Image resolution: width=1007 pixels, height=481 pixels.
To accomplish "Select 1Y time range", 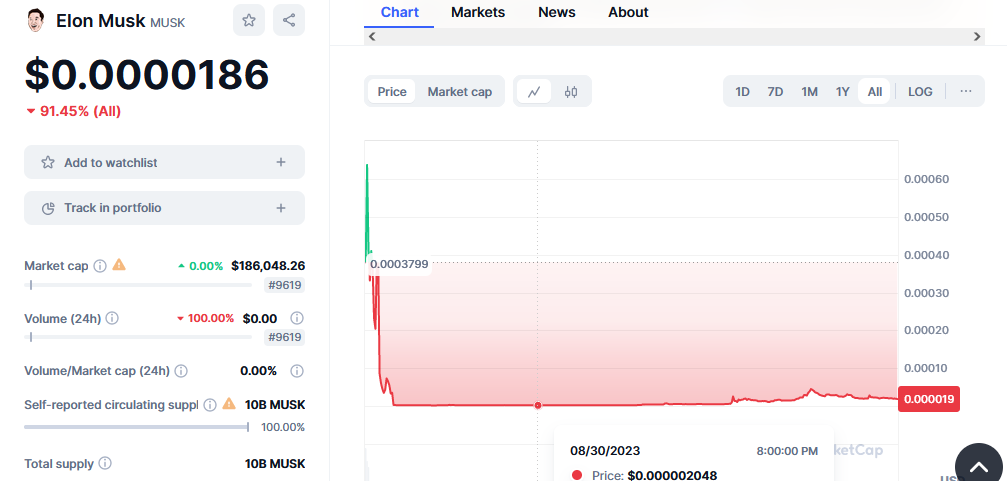I will (x=843, y=92).
